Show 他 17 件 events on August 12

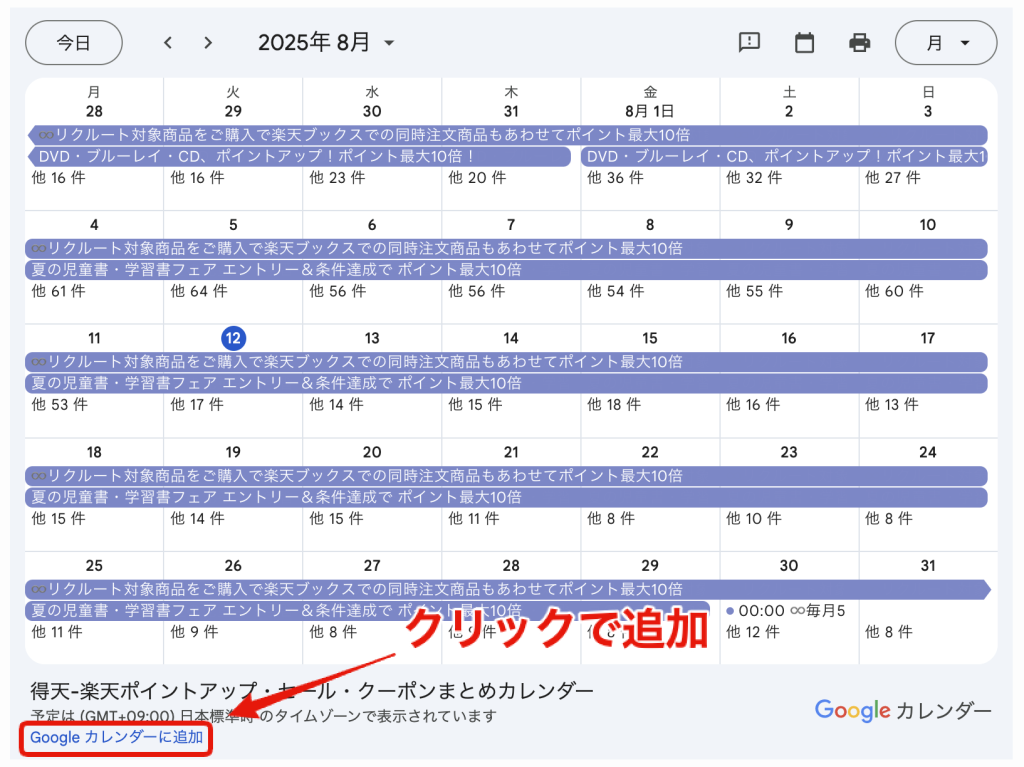click(197, 404)
